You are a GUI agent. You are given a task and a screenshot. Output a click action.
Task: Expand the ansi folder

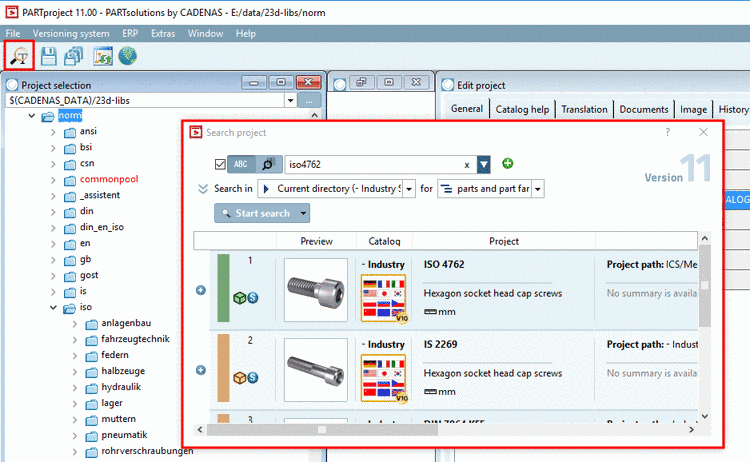[x=53, y=132]
